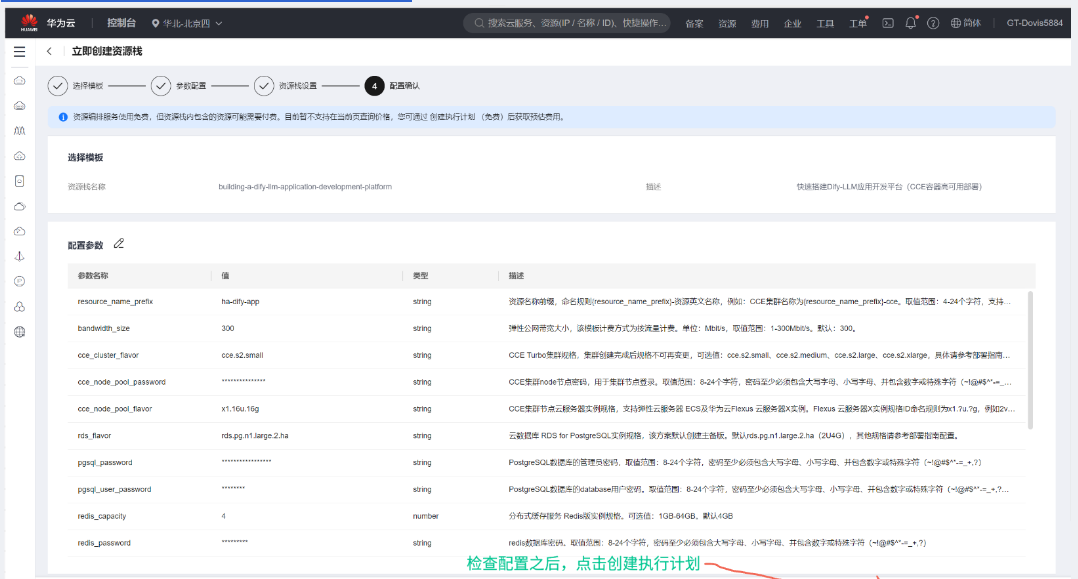The width and height of the screenshot is (1078, 579).
Task: Open the 简体 language selector
Action: pos(966,23)
